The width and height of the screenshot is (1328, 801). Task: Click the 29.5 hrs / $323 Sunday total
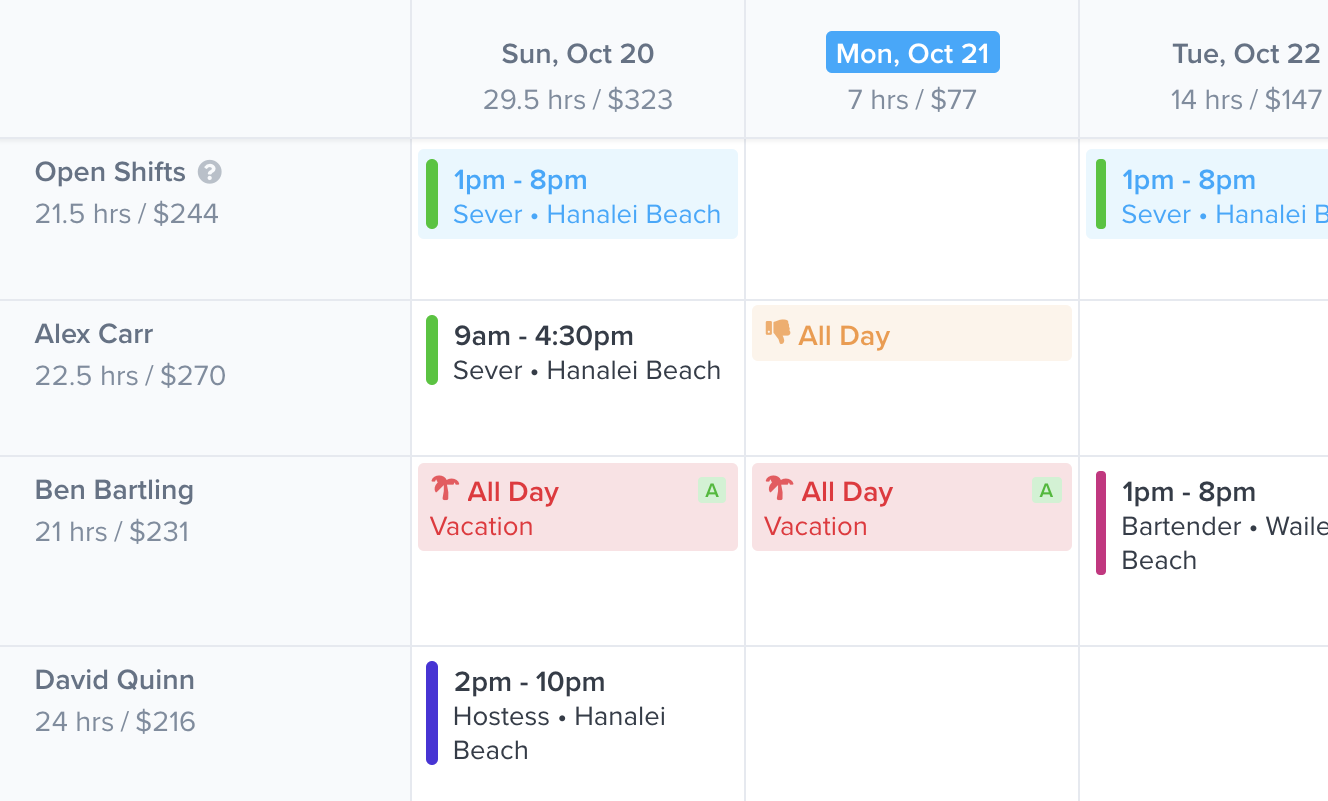point(577,99)
